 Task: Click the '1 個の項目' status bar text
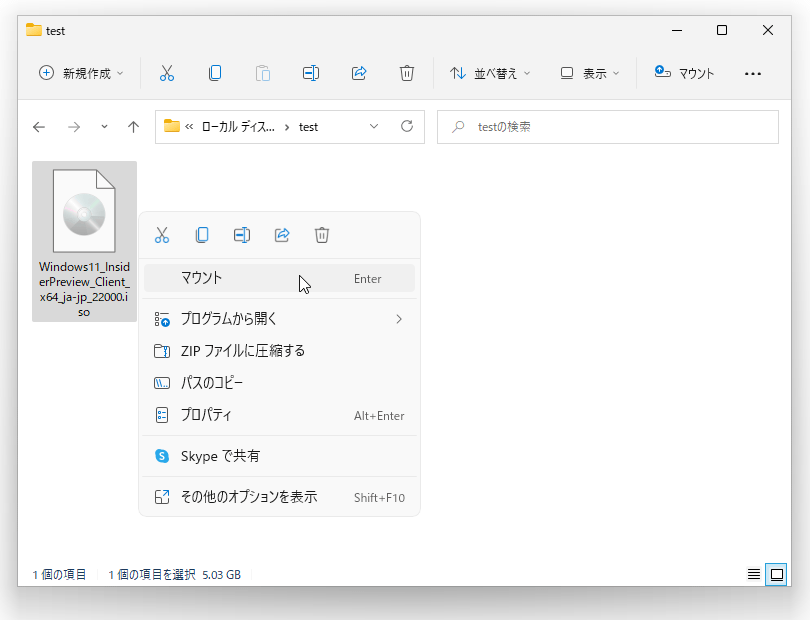59,575
